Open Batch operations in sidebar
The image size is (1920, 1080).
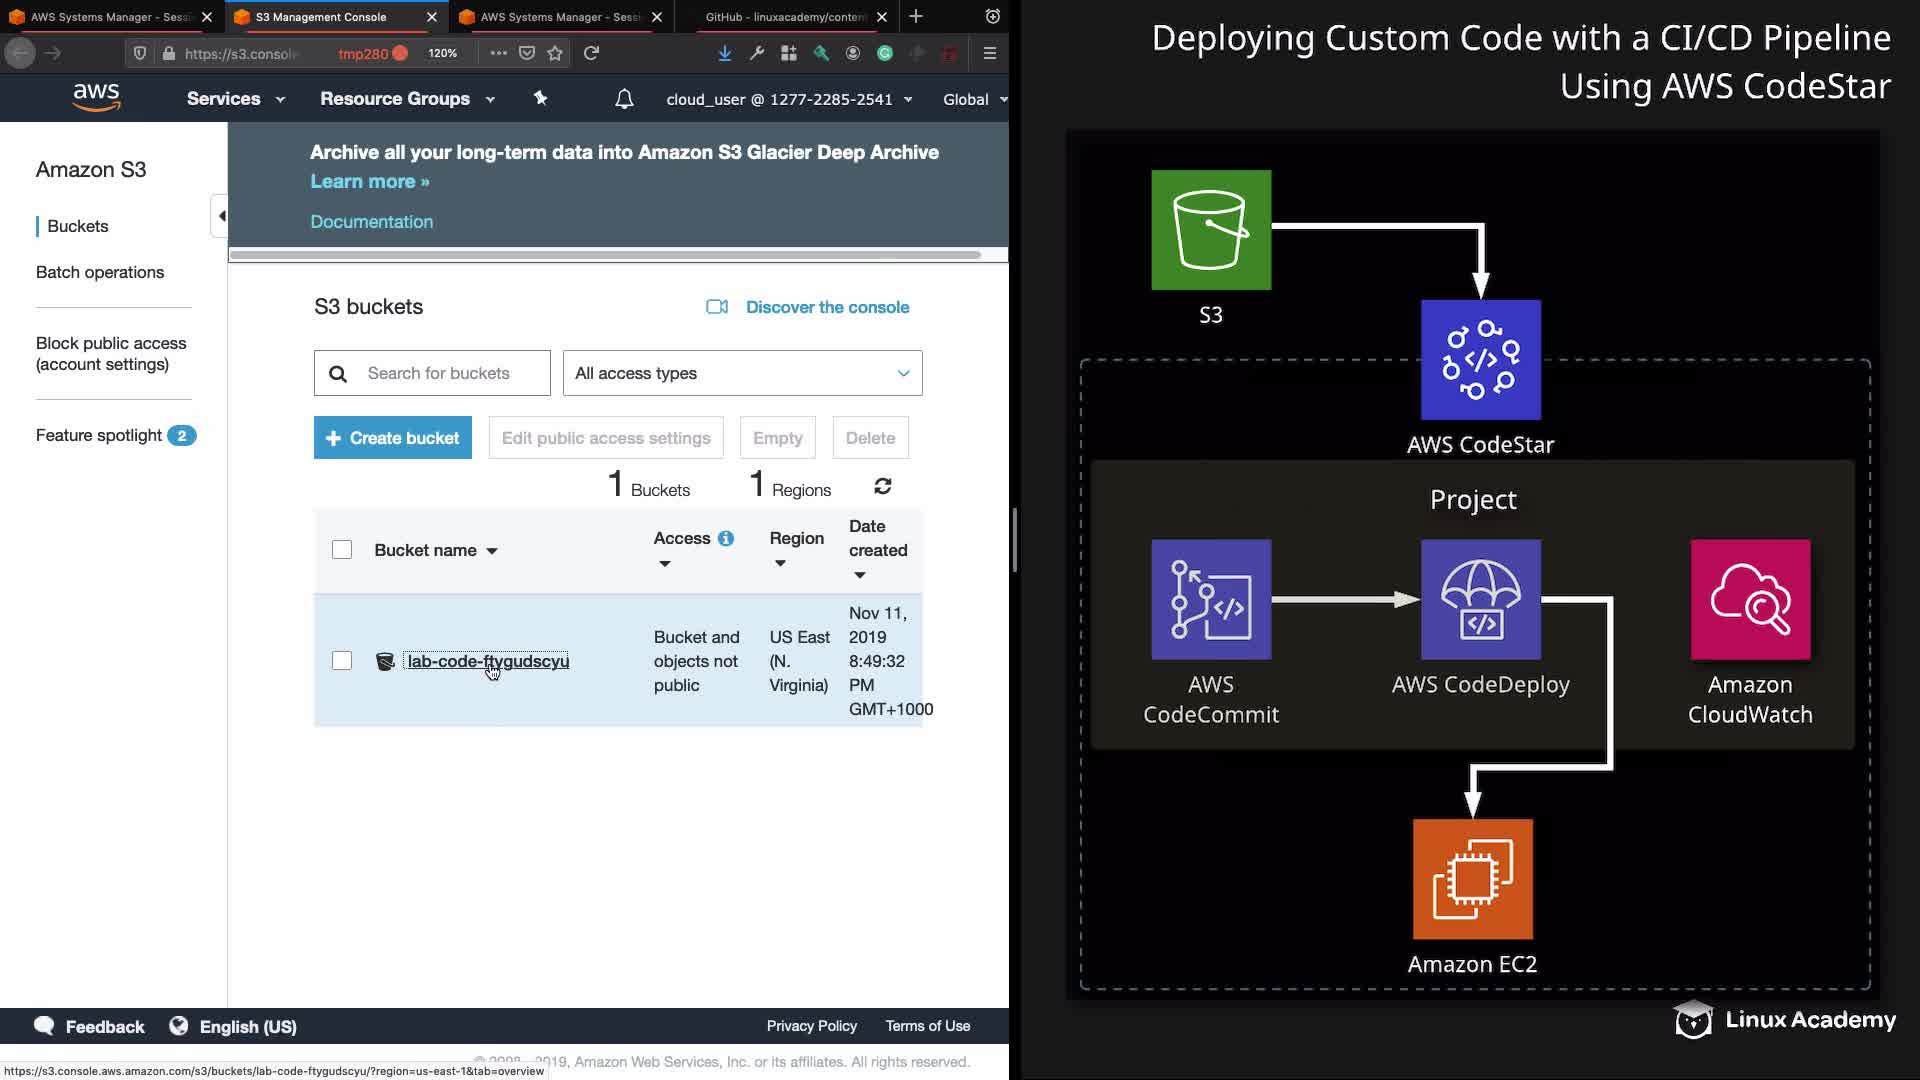(x=100, y=272)
